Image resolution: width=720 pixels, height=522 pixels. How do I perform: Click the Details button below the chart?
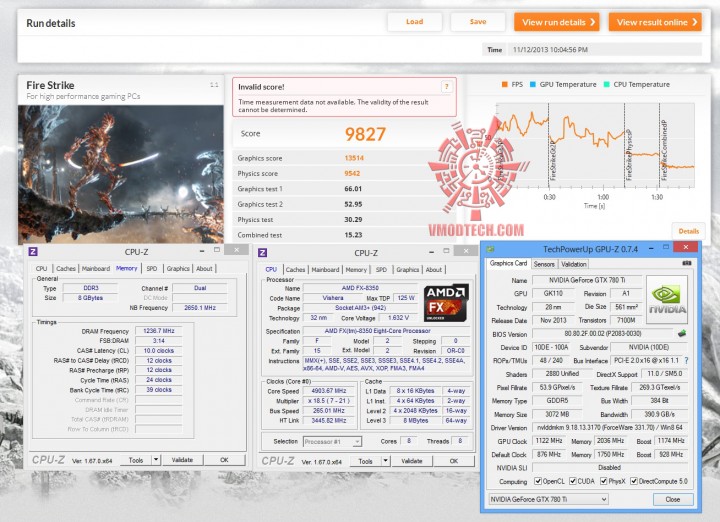tap(689, 231)
